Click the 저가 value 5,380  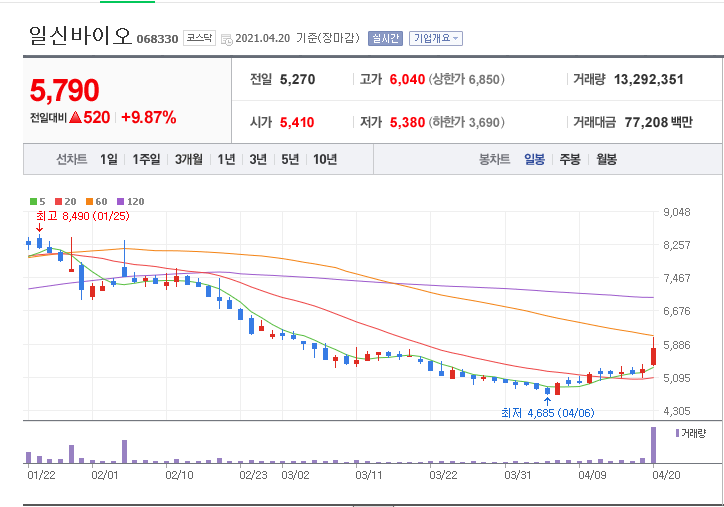click(x=407, y=122)
